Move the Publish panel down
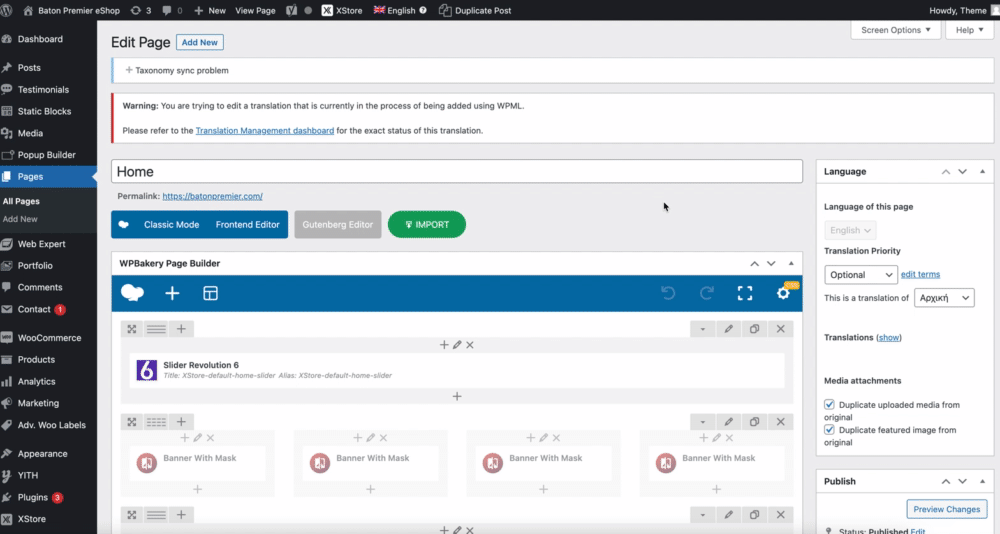 coord(962,481)
